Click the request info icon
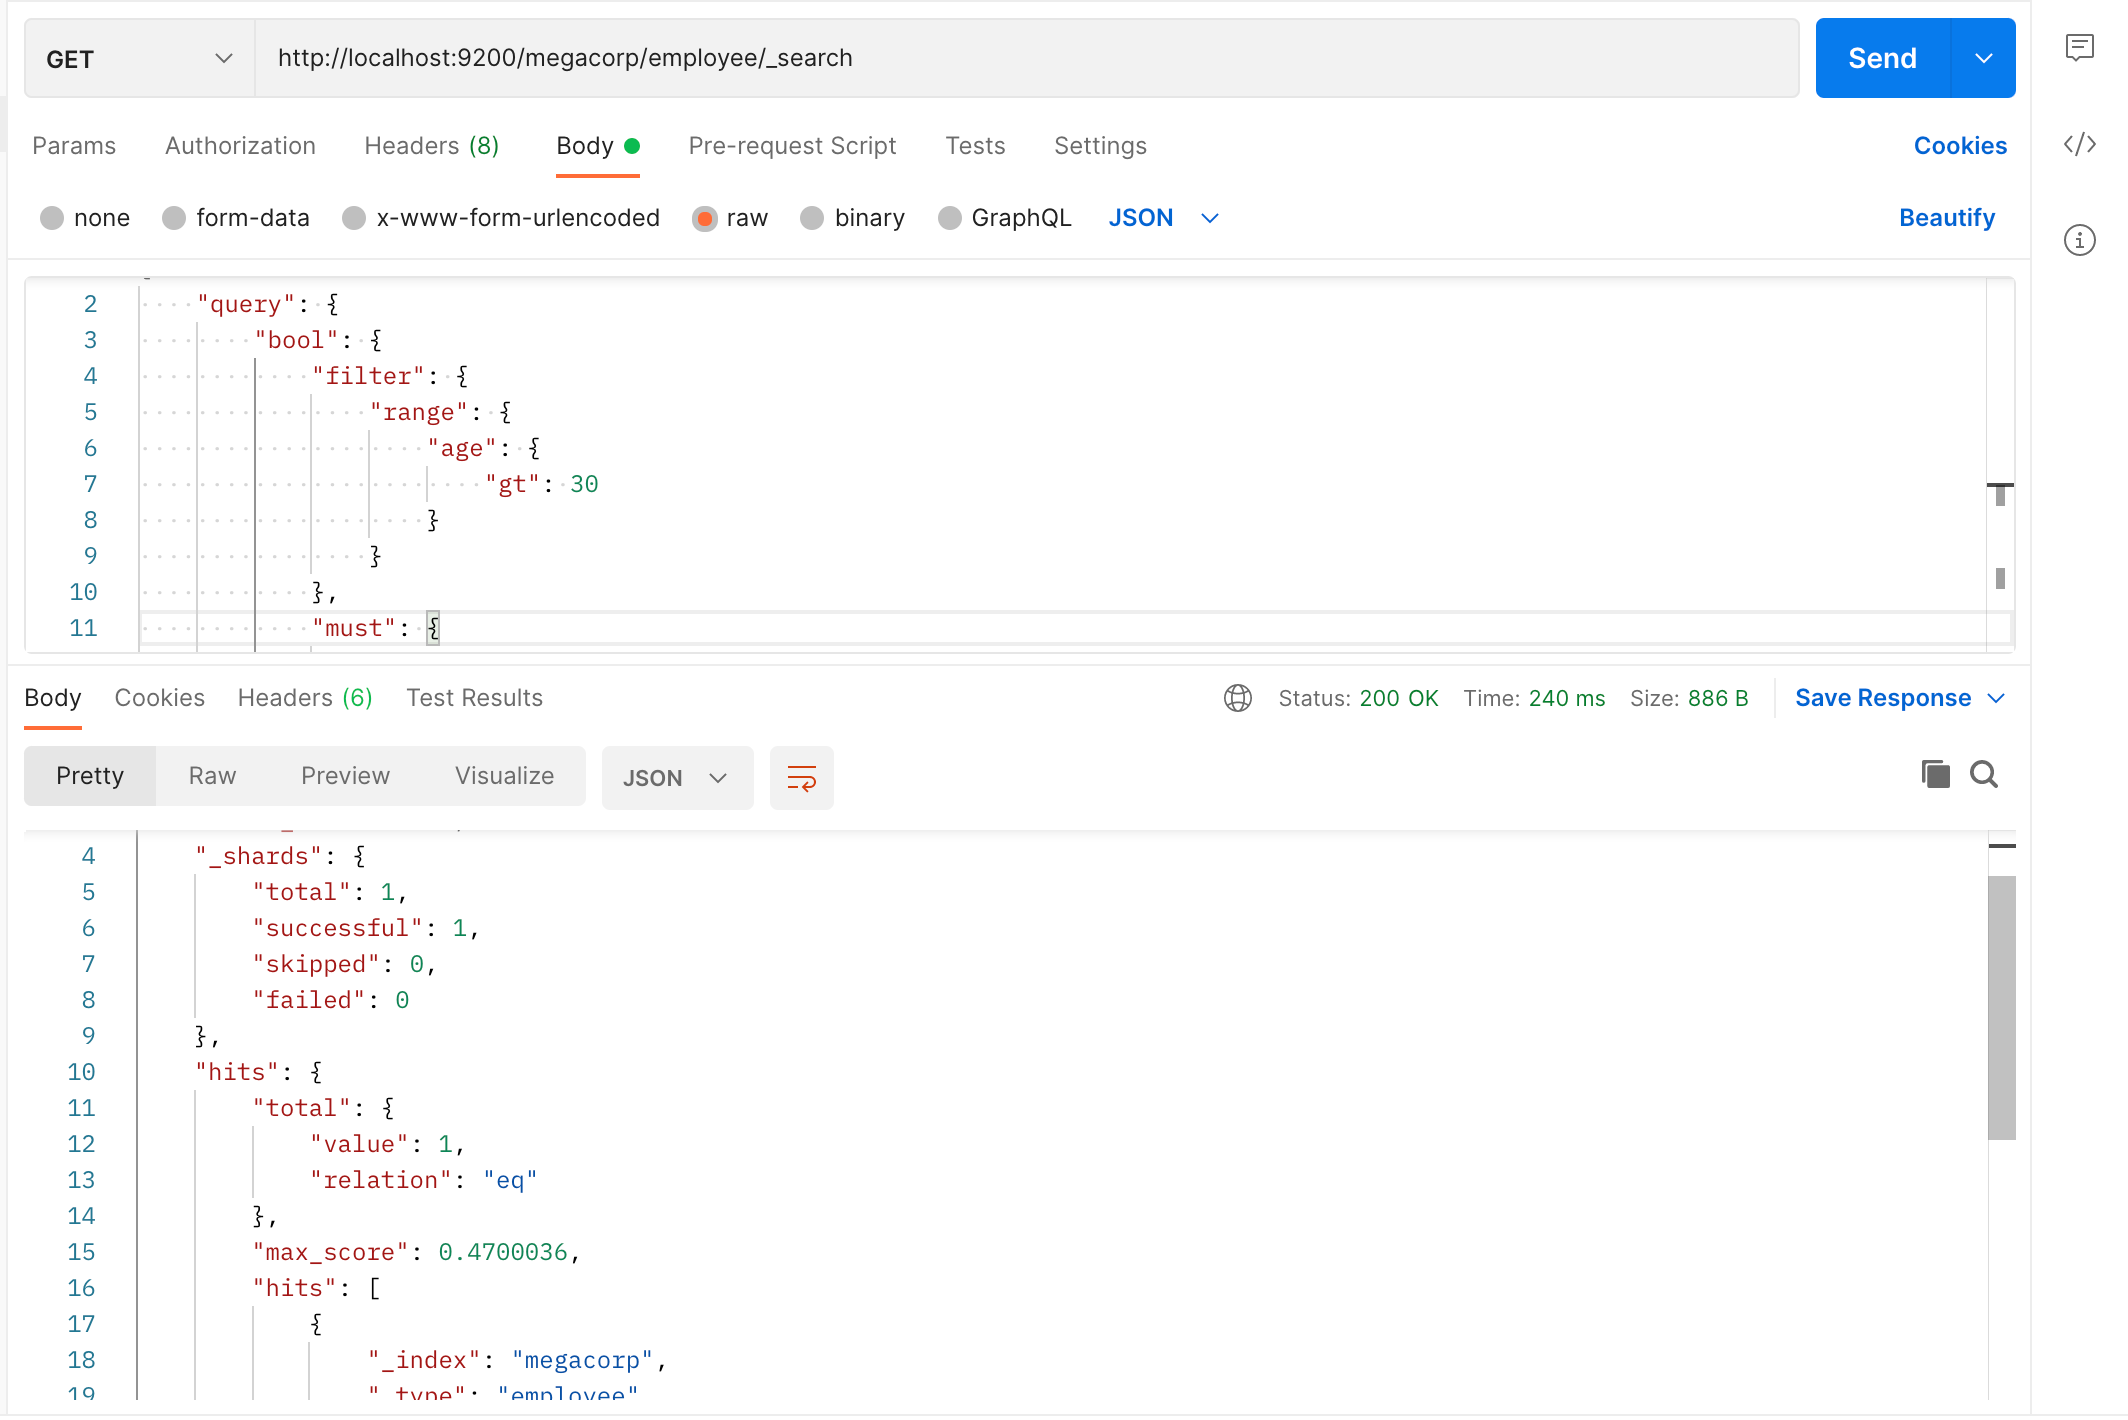 point(2079,240)
